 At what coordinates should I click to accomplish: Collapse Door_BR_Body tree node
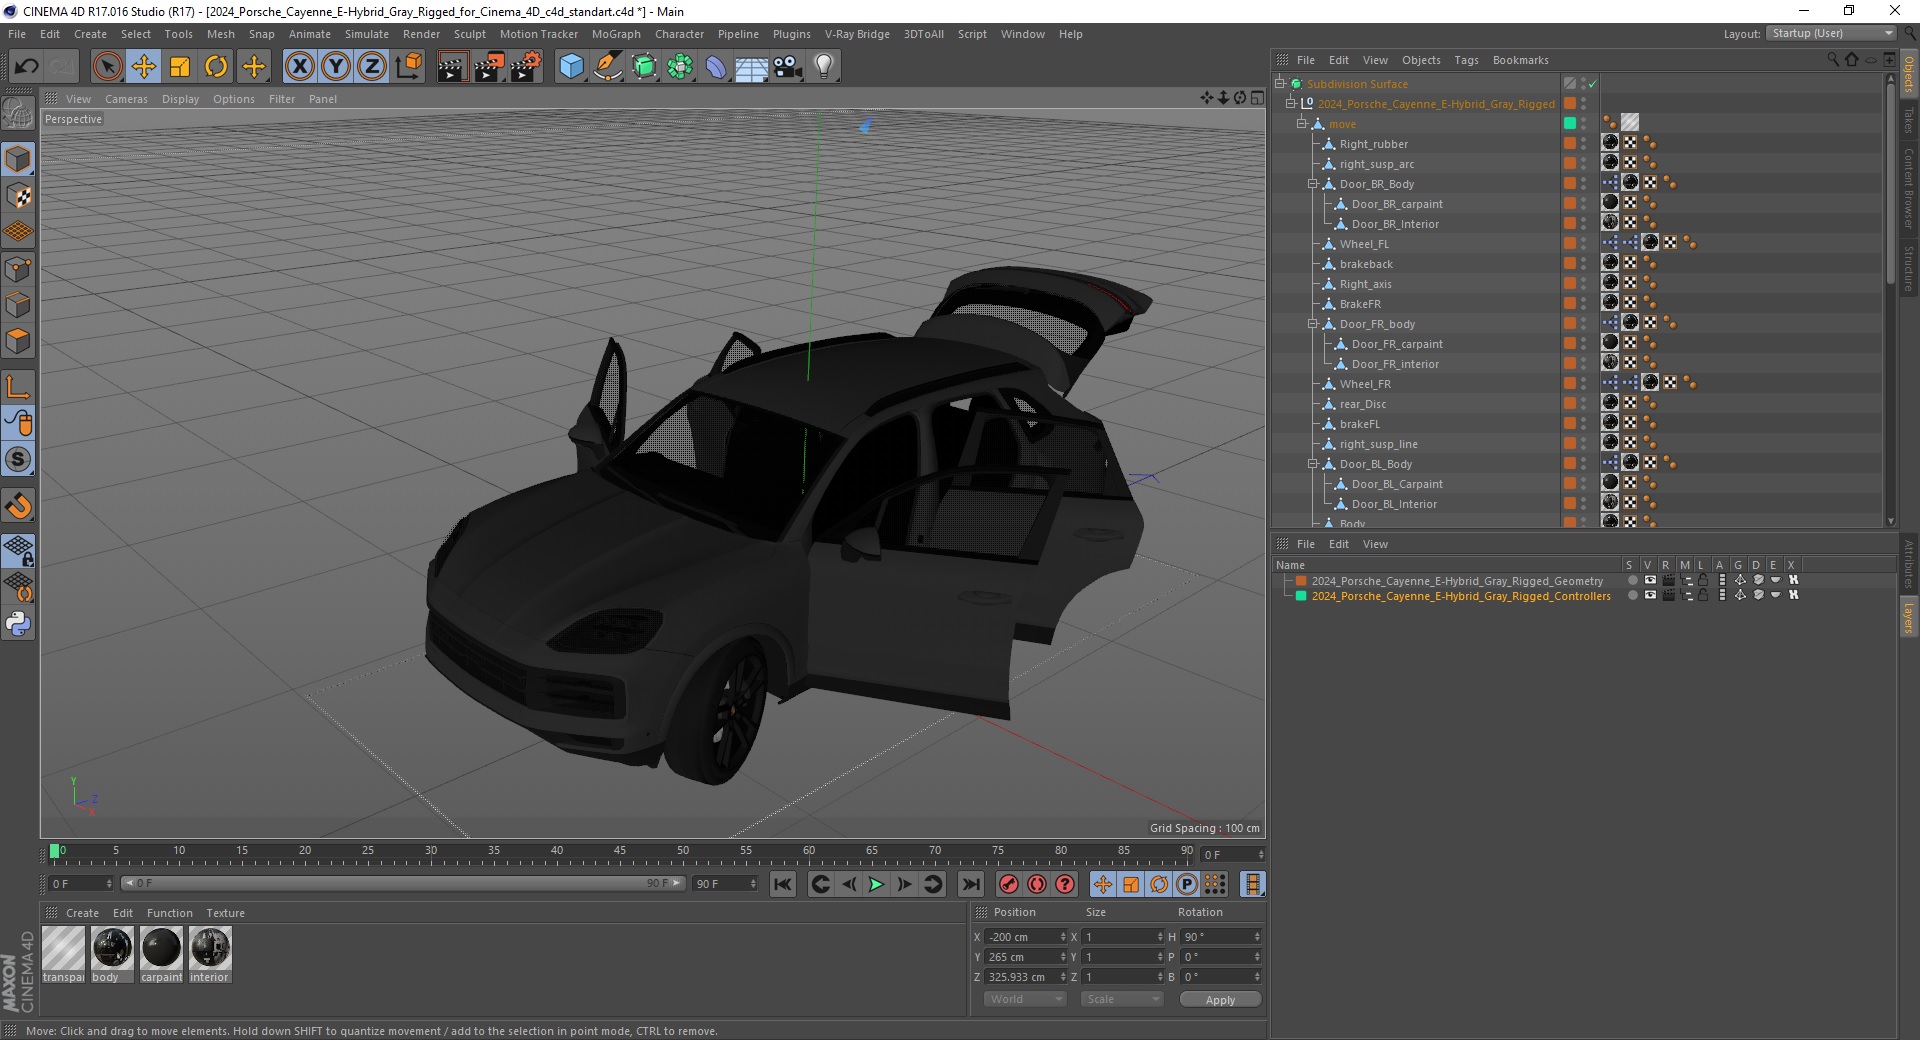tap(1313, 184)
